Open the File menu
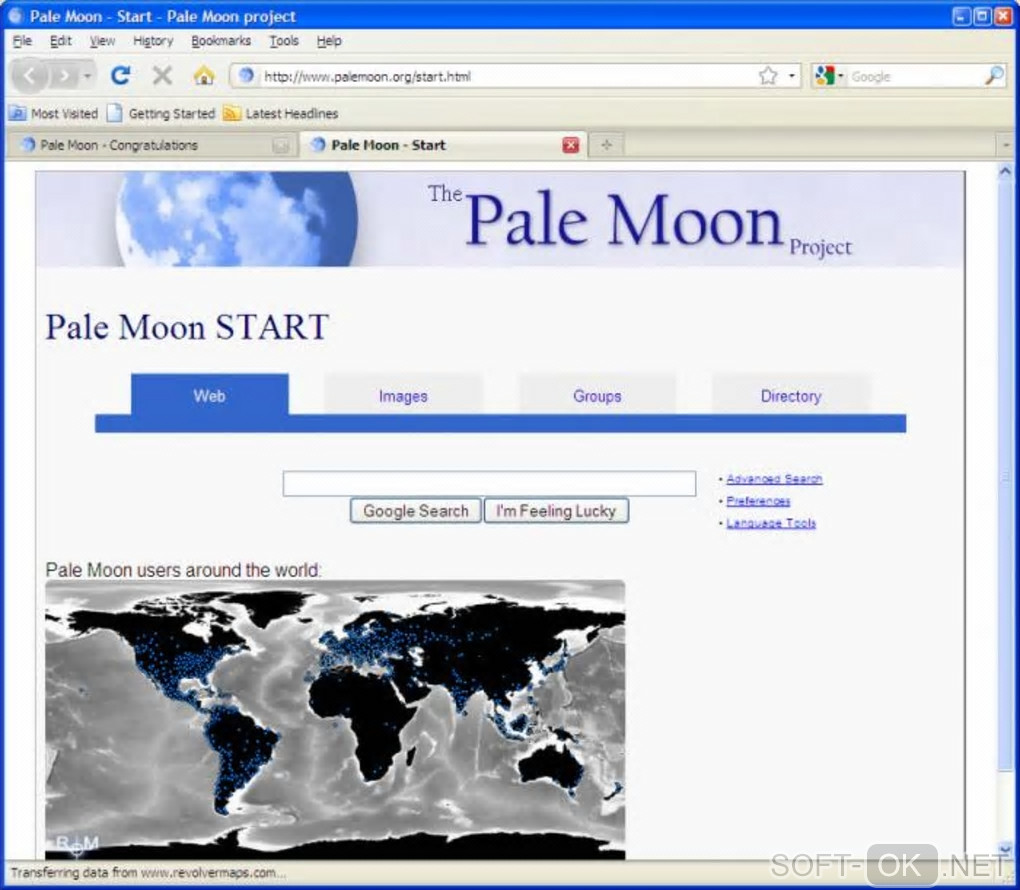The height and width of the screenshot is (890, 1020). coord(22,41)
